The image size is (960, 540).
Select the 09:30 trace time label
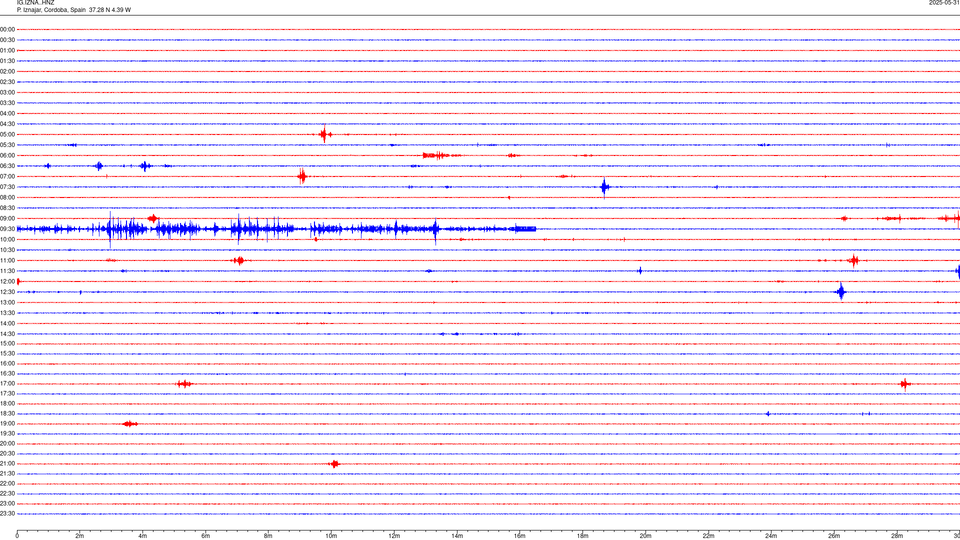[x=7, y=229]
